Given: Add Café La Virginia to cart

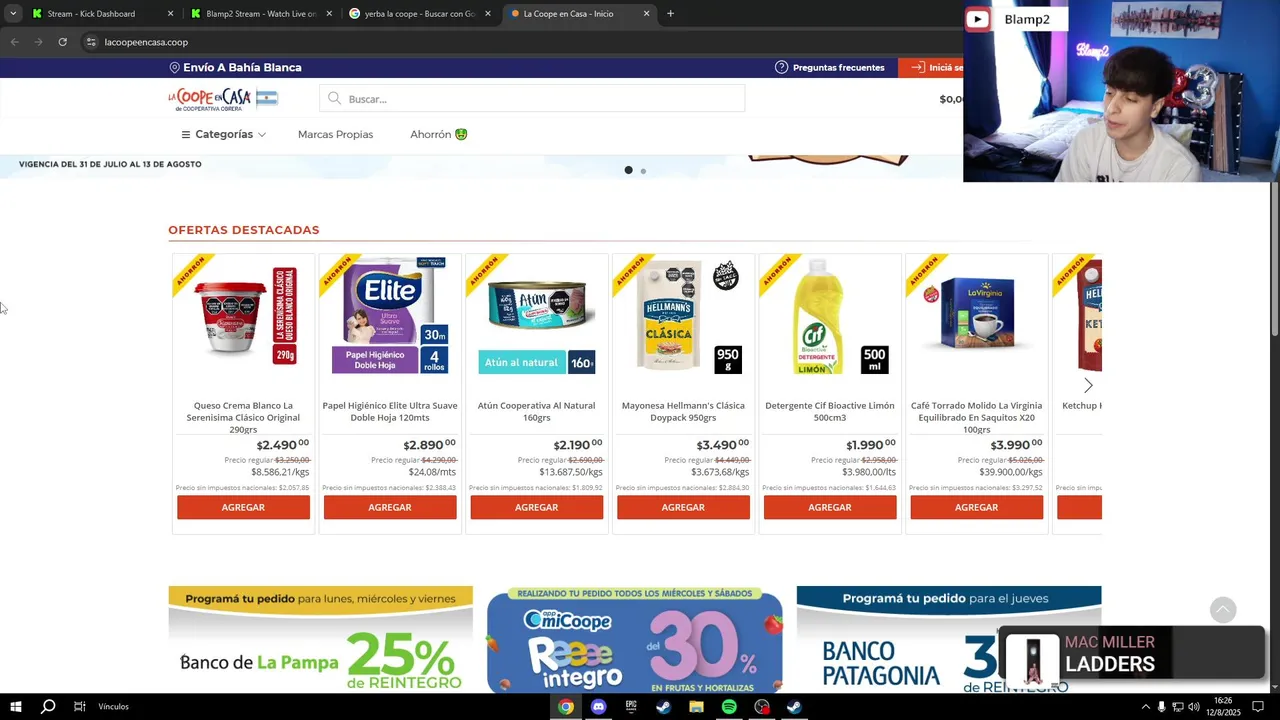Looking at the screenshot, I should click(x=976, y=507).
